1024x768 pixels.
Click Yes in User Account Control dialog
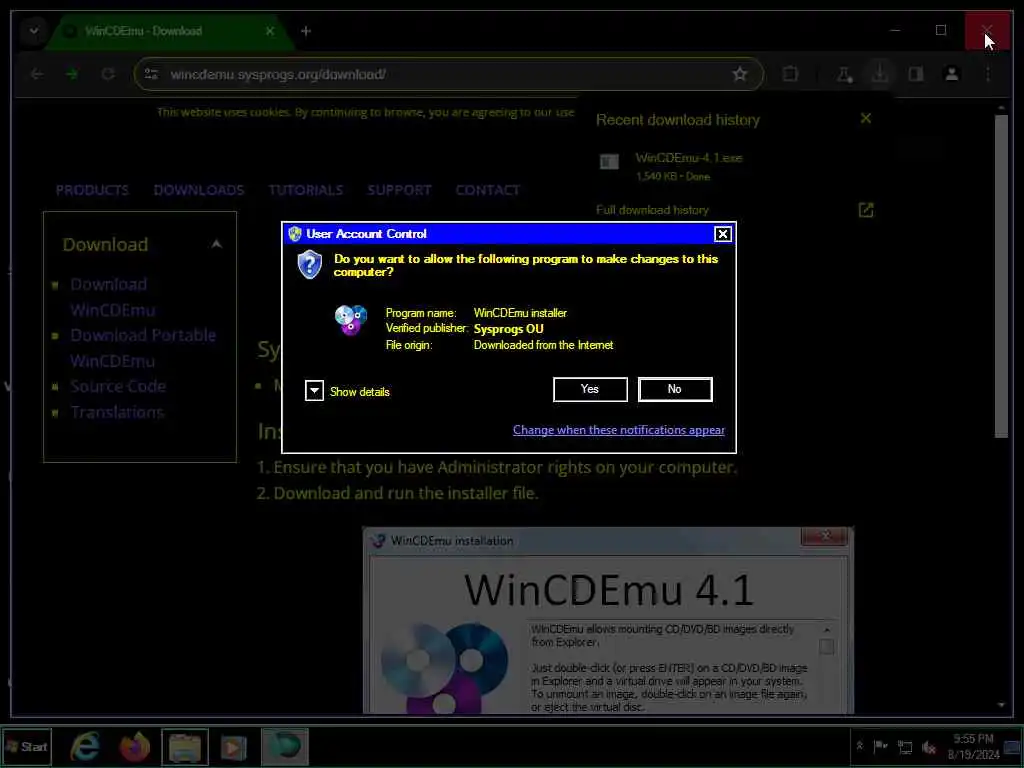point(590,389)
